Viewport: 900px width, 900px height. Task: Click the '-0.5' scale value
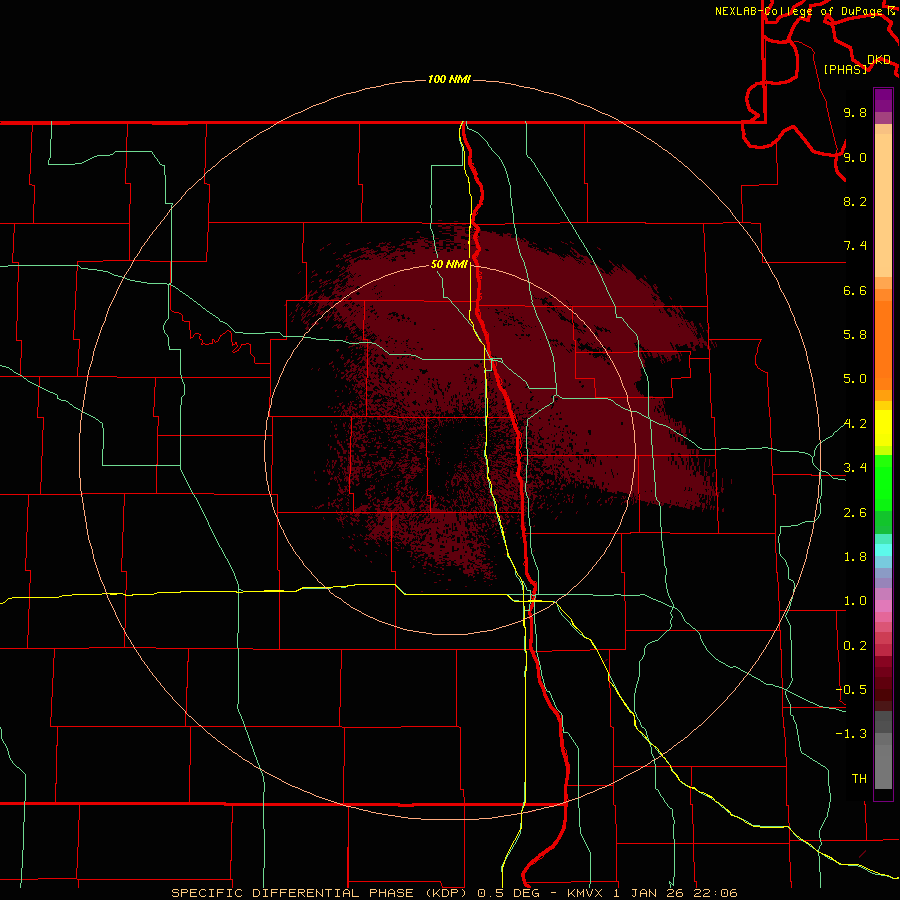tap(851, 689)
